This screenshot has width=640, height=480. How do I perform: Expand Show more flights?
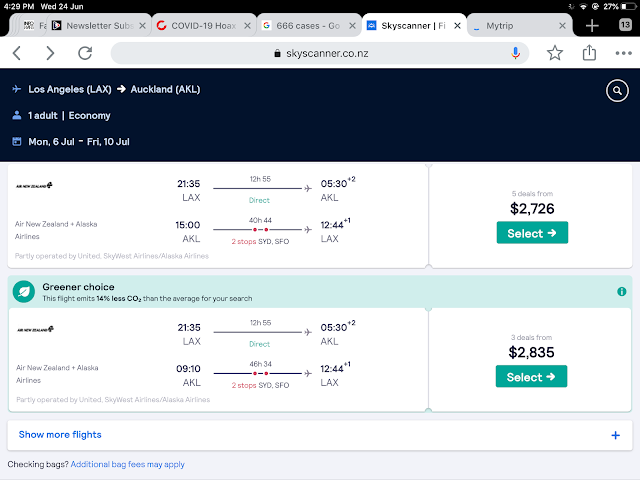pyautogui.click(x=320, y=435)
